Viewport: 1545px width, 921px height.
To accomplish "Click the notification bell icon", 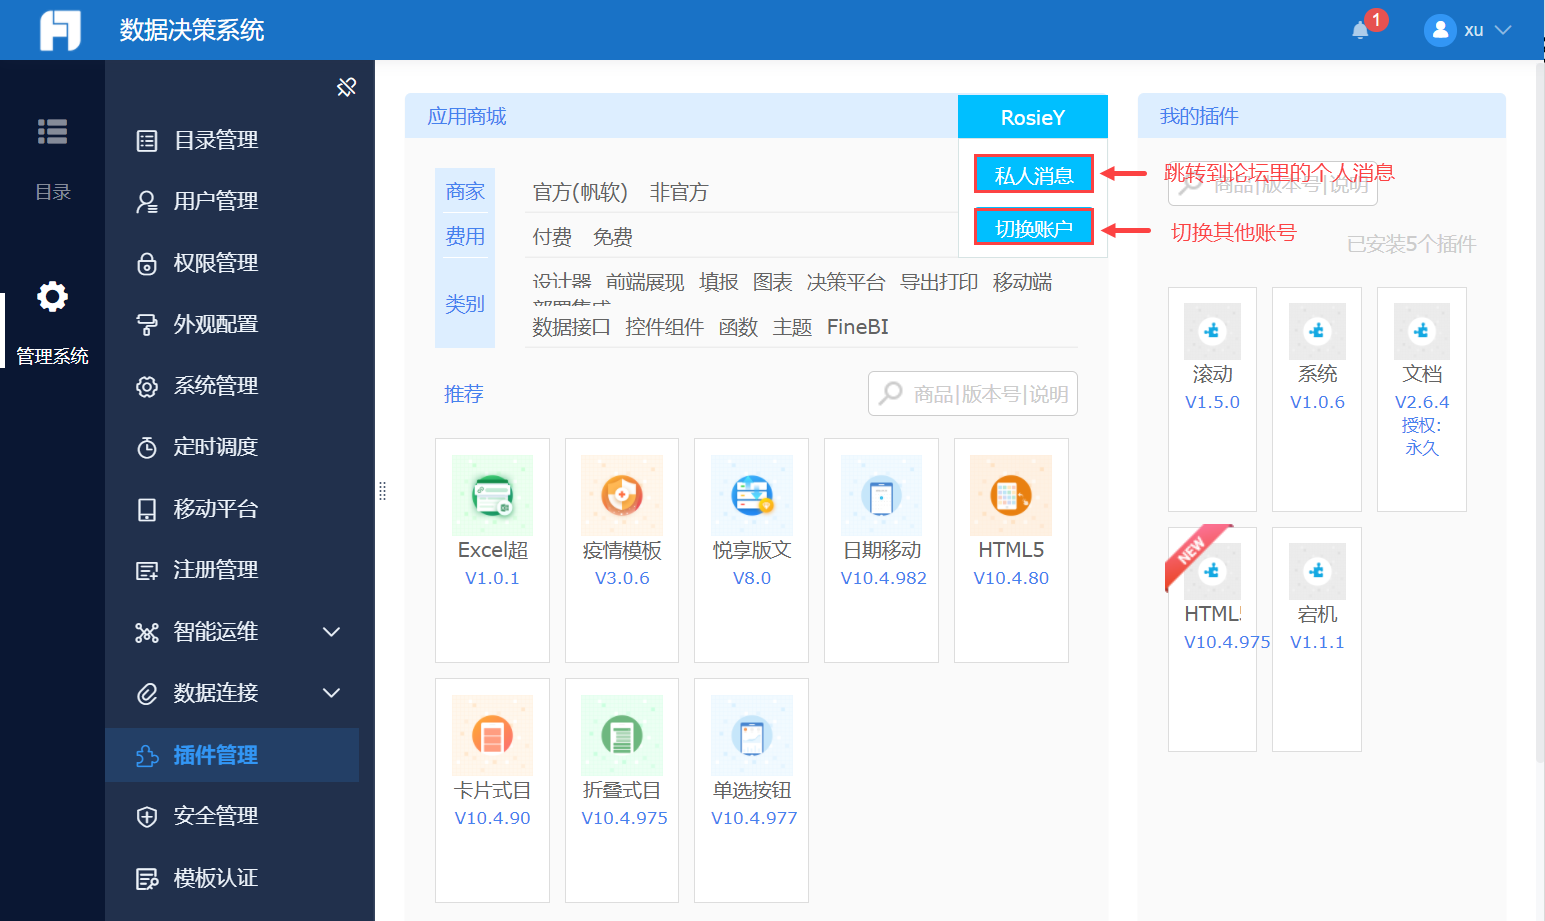I will [1360, 30].
